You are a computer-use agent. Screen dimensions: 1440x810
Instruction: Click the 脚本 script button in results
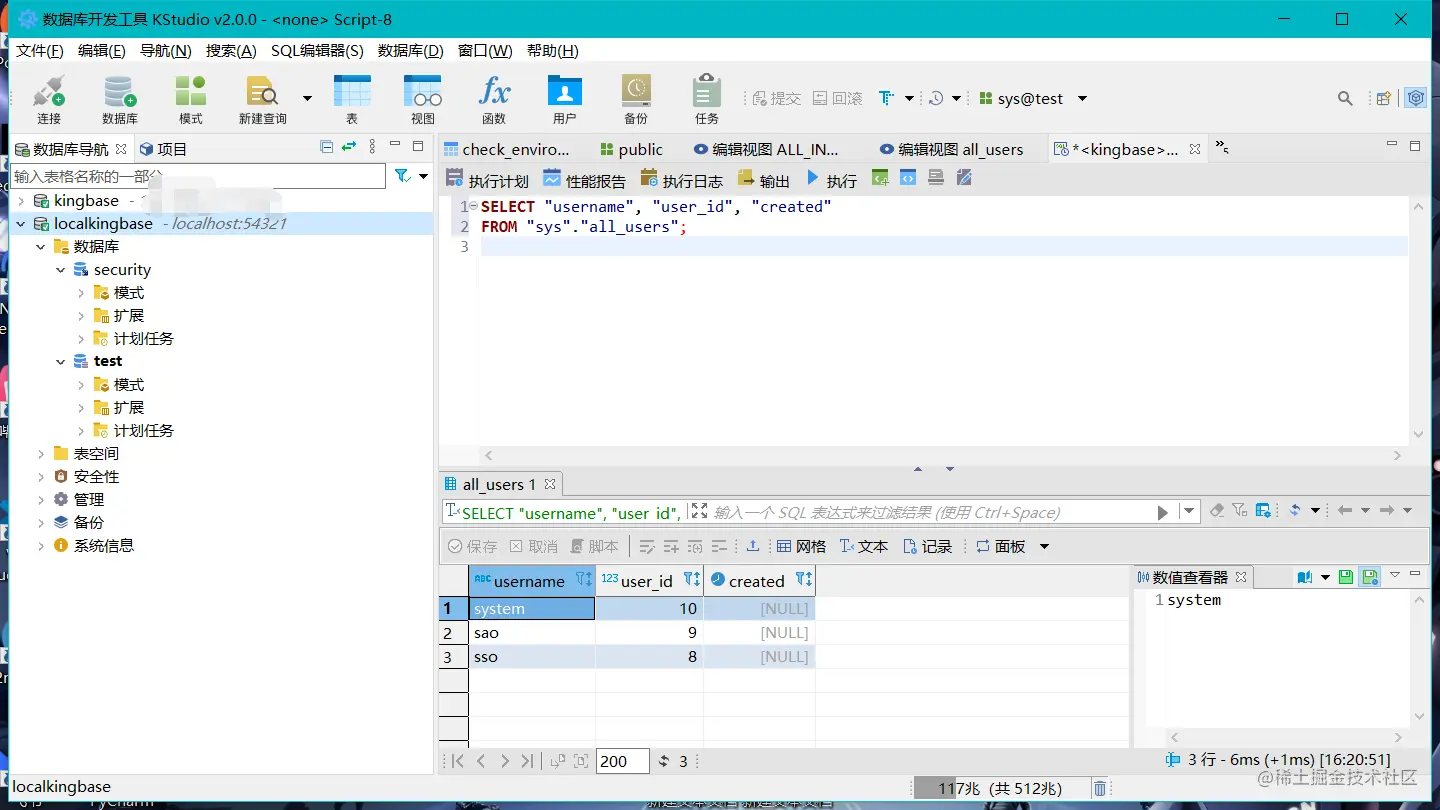click(595, 546)
